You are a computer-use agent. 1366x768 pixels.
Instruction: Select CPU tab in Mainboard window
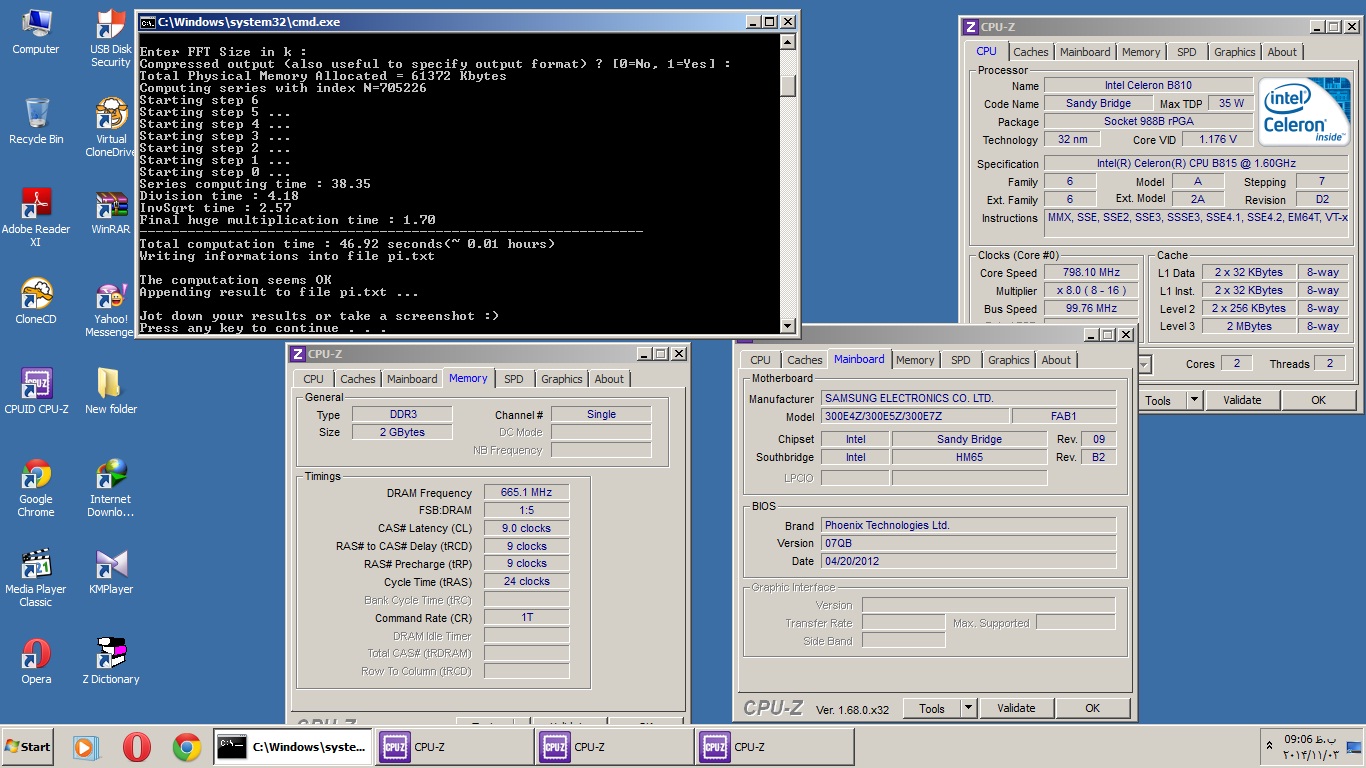click(760, 360)
